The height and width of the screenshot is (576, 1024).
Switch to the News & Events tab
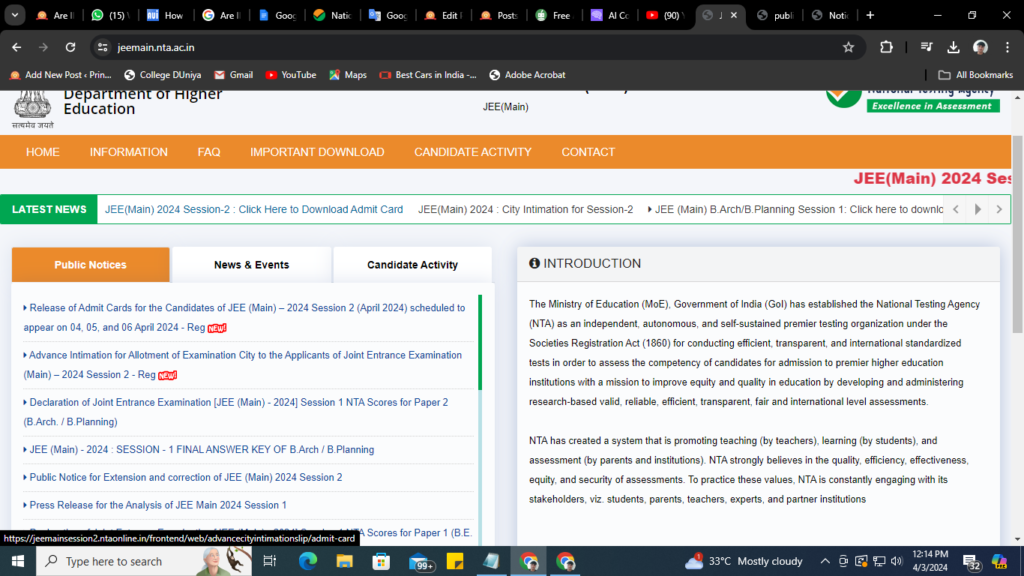tap(251, 265)
